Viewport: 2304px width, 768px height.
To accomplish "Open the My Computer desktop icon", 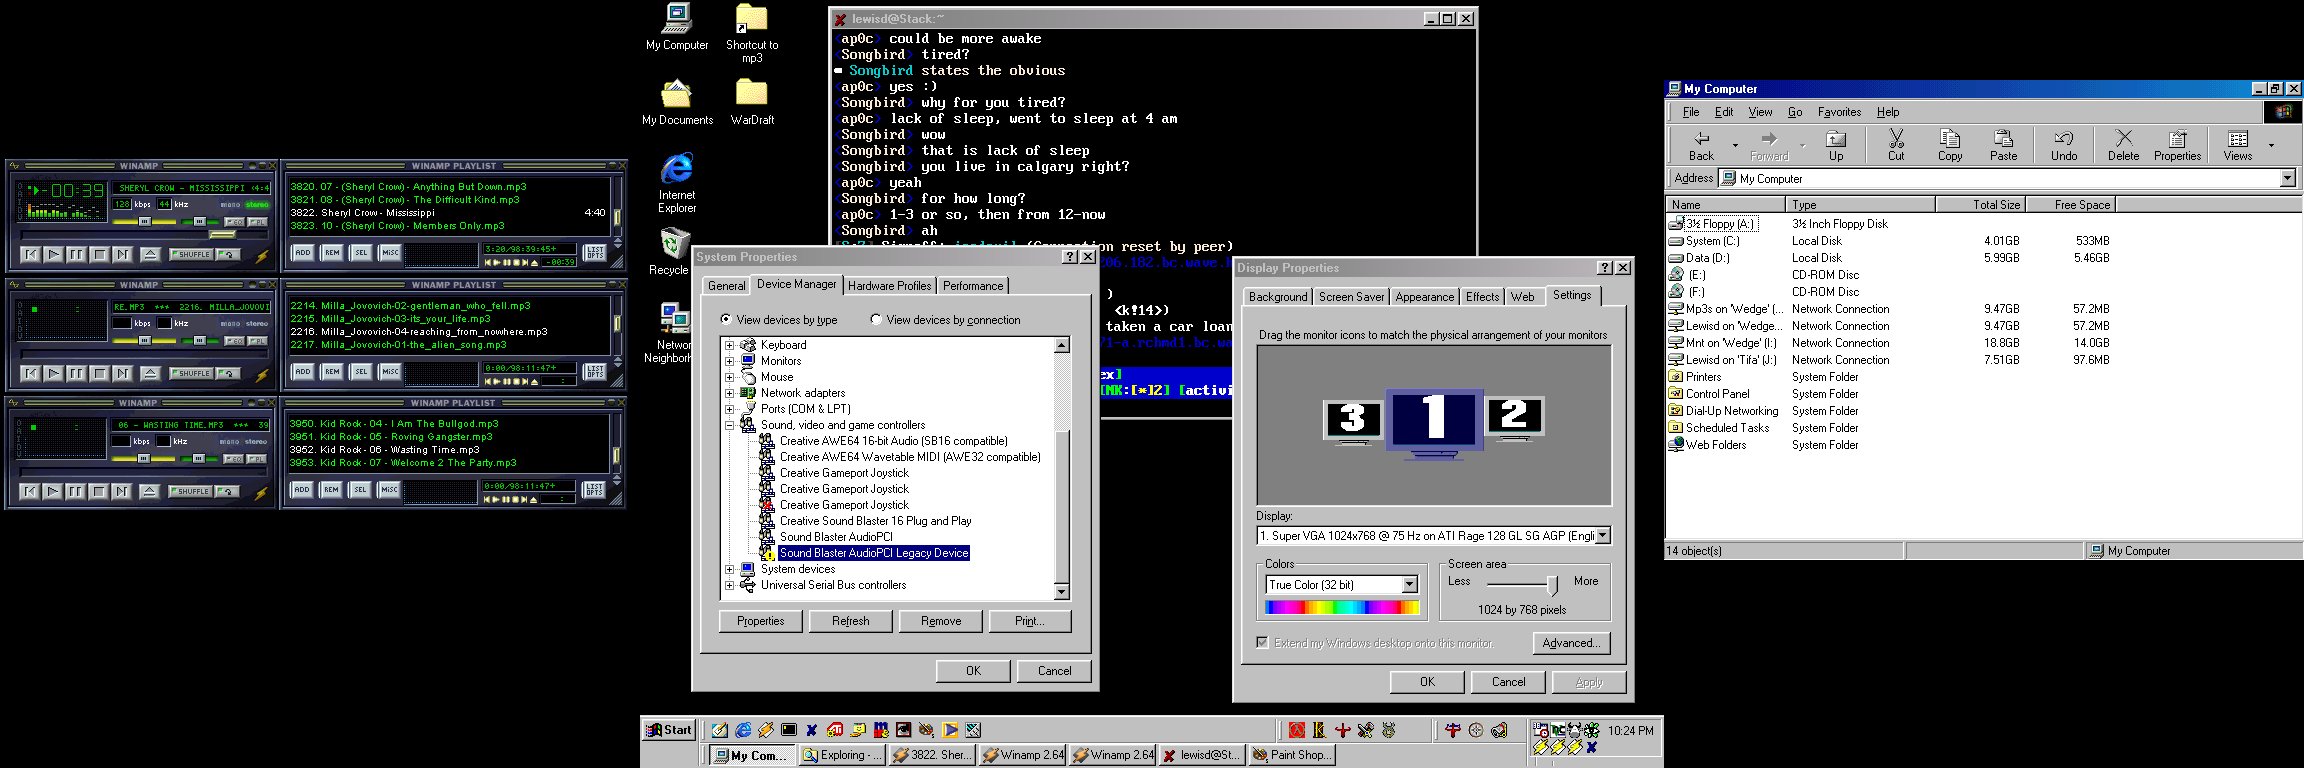I will [x=677, y=28].
